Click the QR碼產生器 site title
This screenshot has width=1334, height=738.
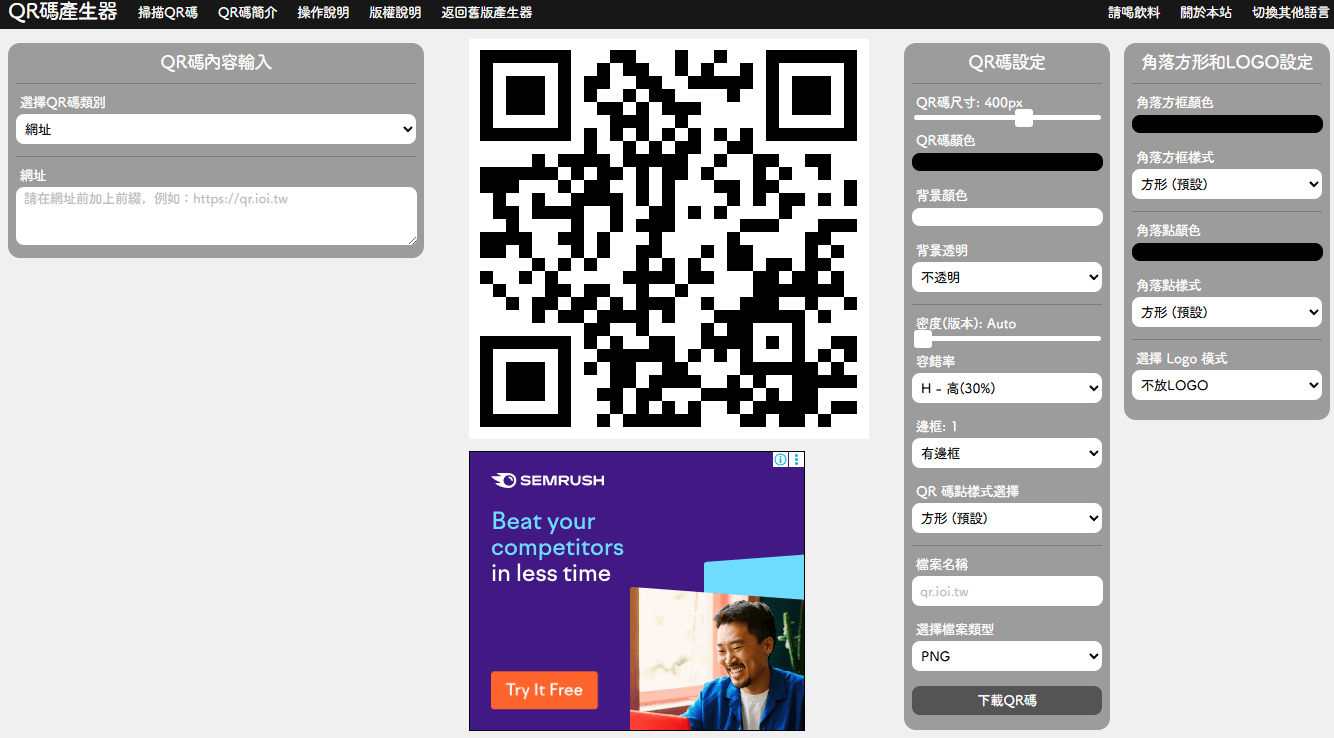tap(63, 12)
